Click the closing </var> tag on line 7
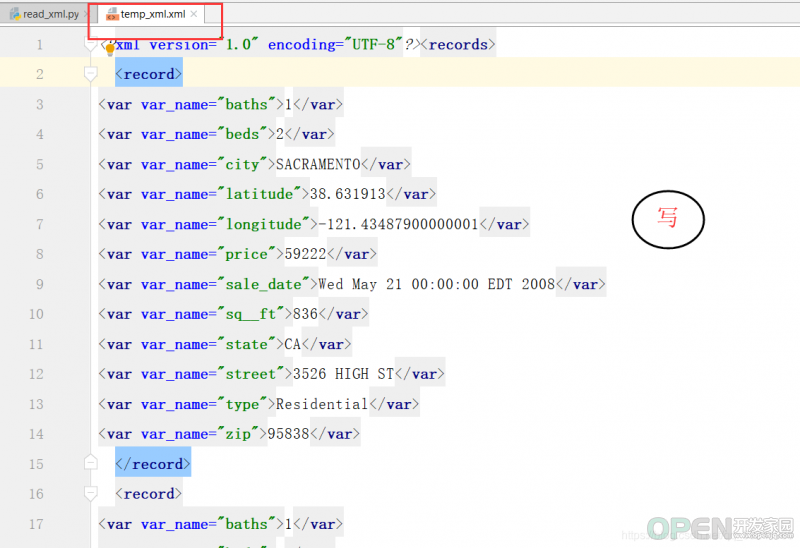Screen dimensions: 800x548 [505, 224]
